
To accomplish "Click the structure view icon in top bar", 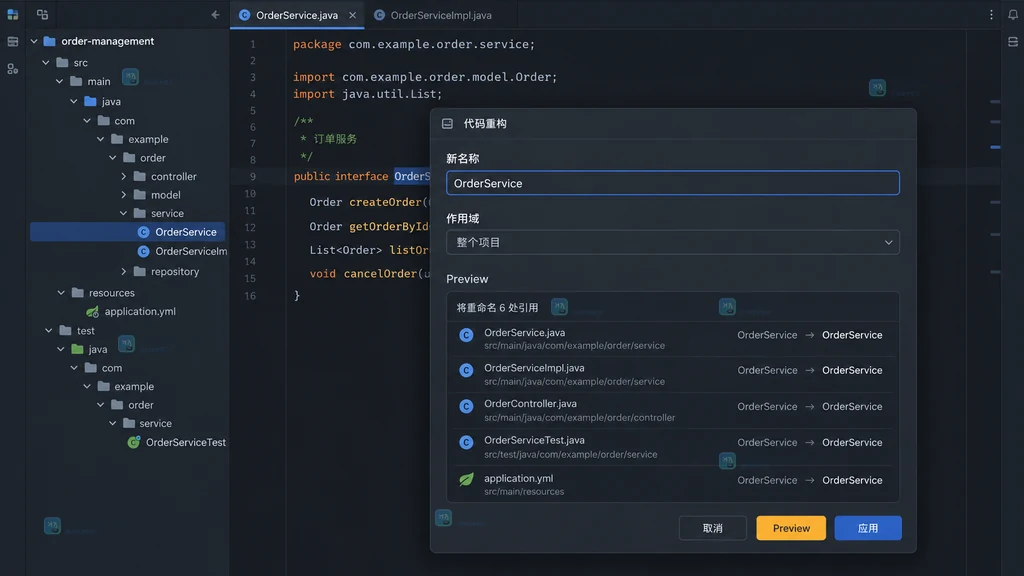I will (x=42, y=14).
